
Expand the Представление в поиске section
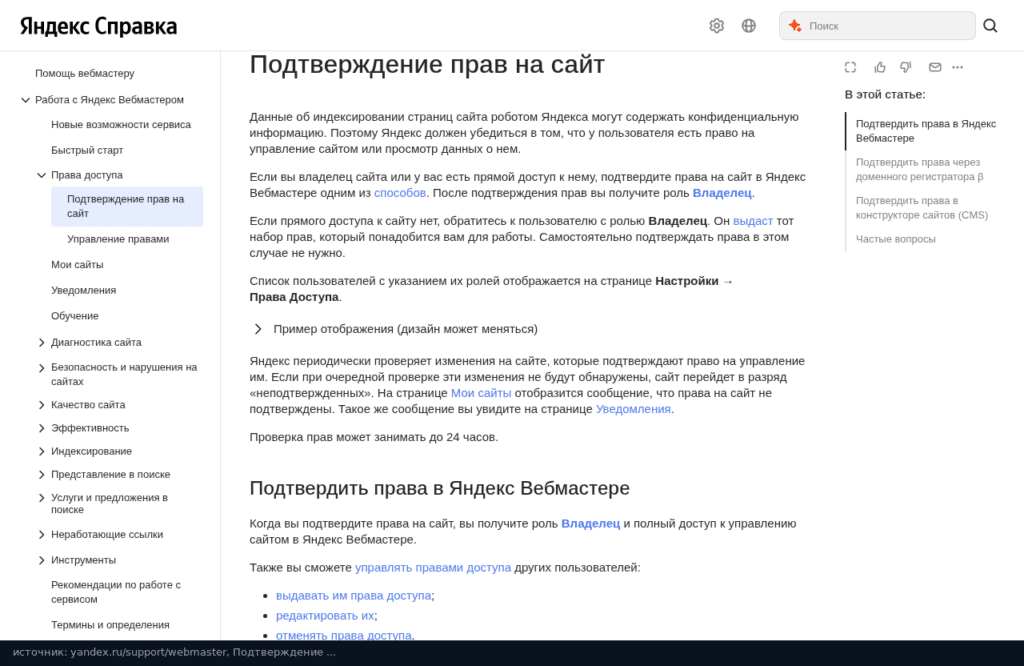pyautogui.click(x=41, y=474)
